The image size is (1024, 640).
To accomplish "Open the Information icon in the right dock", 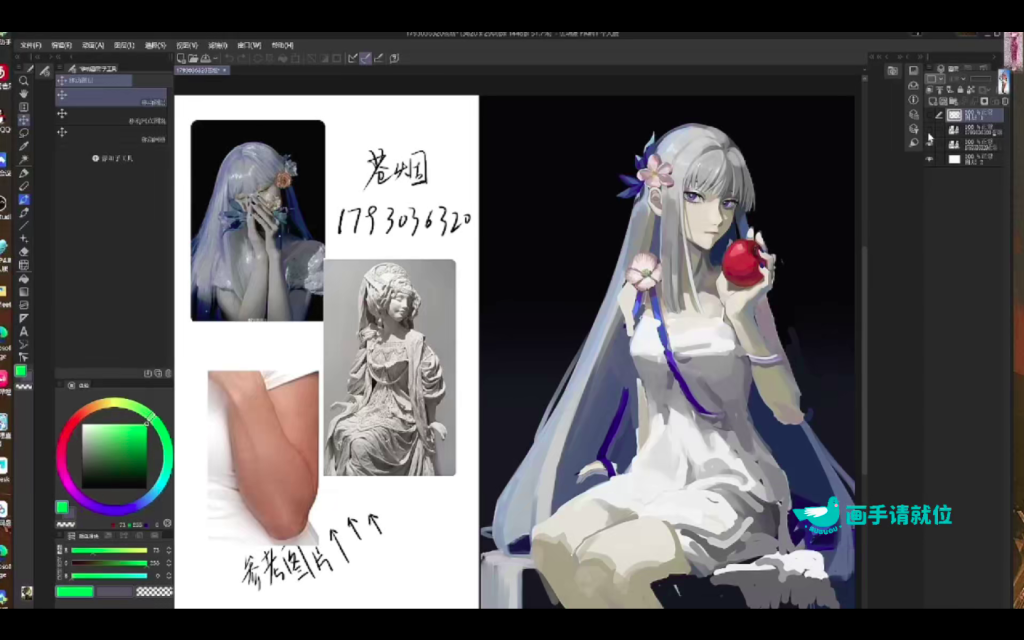I will click(913, 100).
